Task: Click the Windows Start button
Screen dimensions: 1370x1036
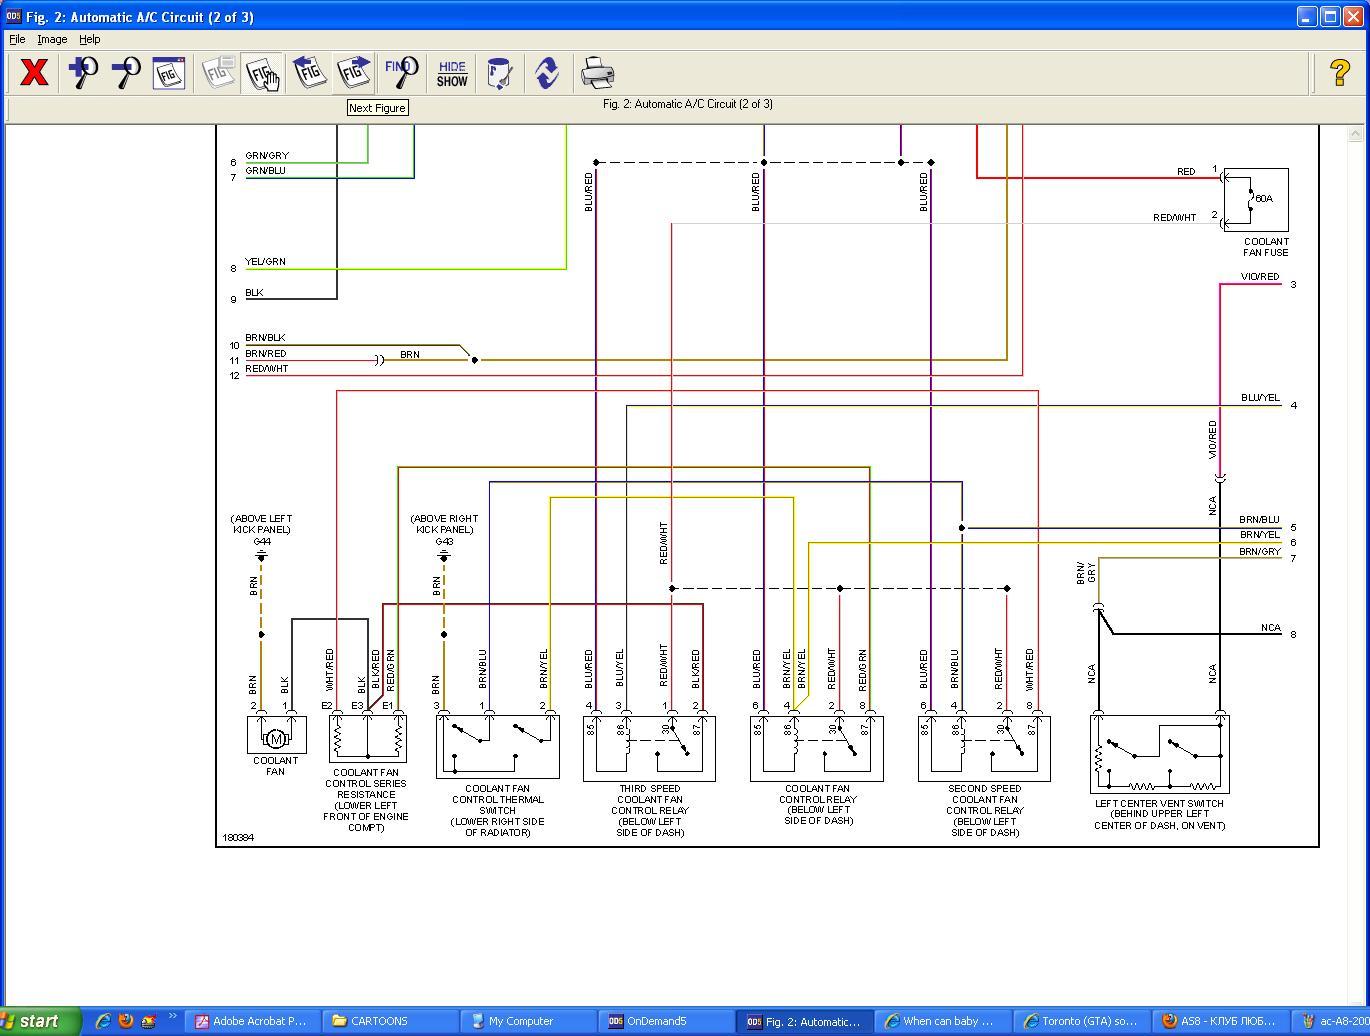Action: [40, 1021]
